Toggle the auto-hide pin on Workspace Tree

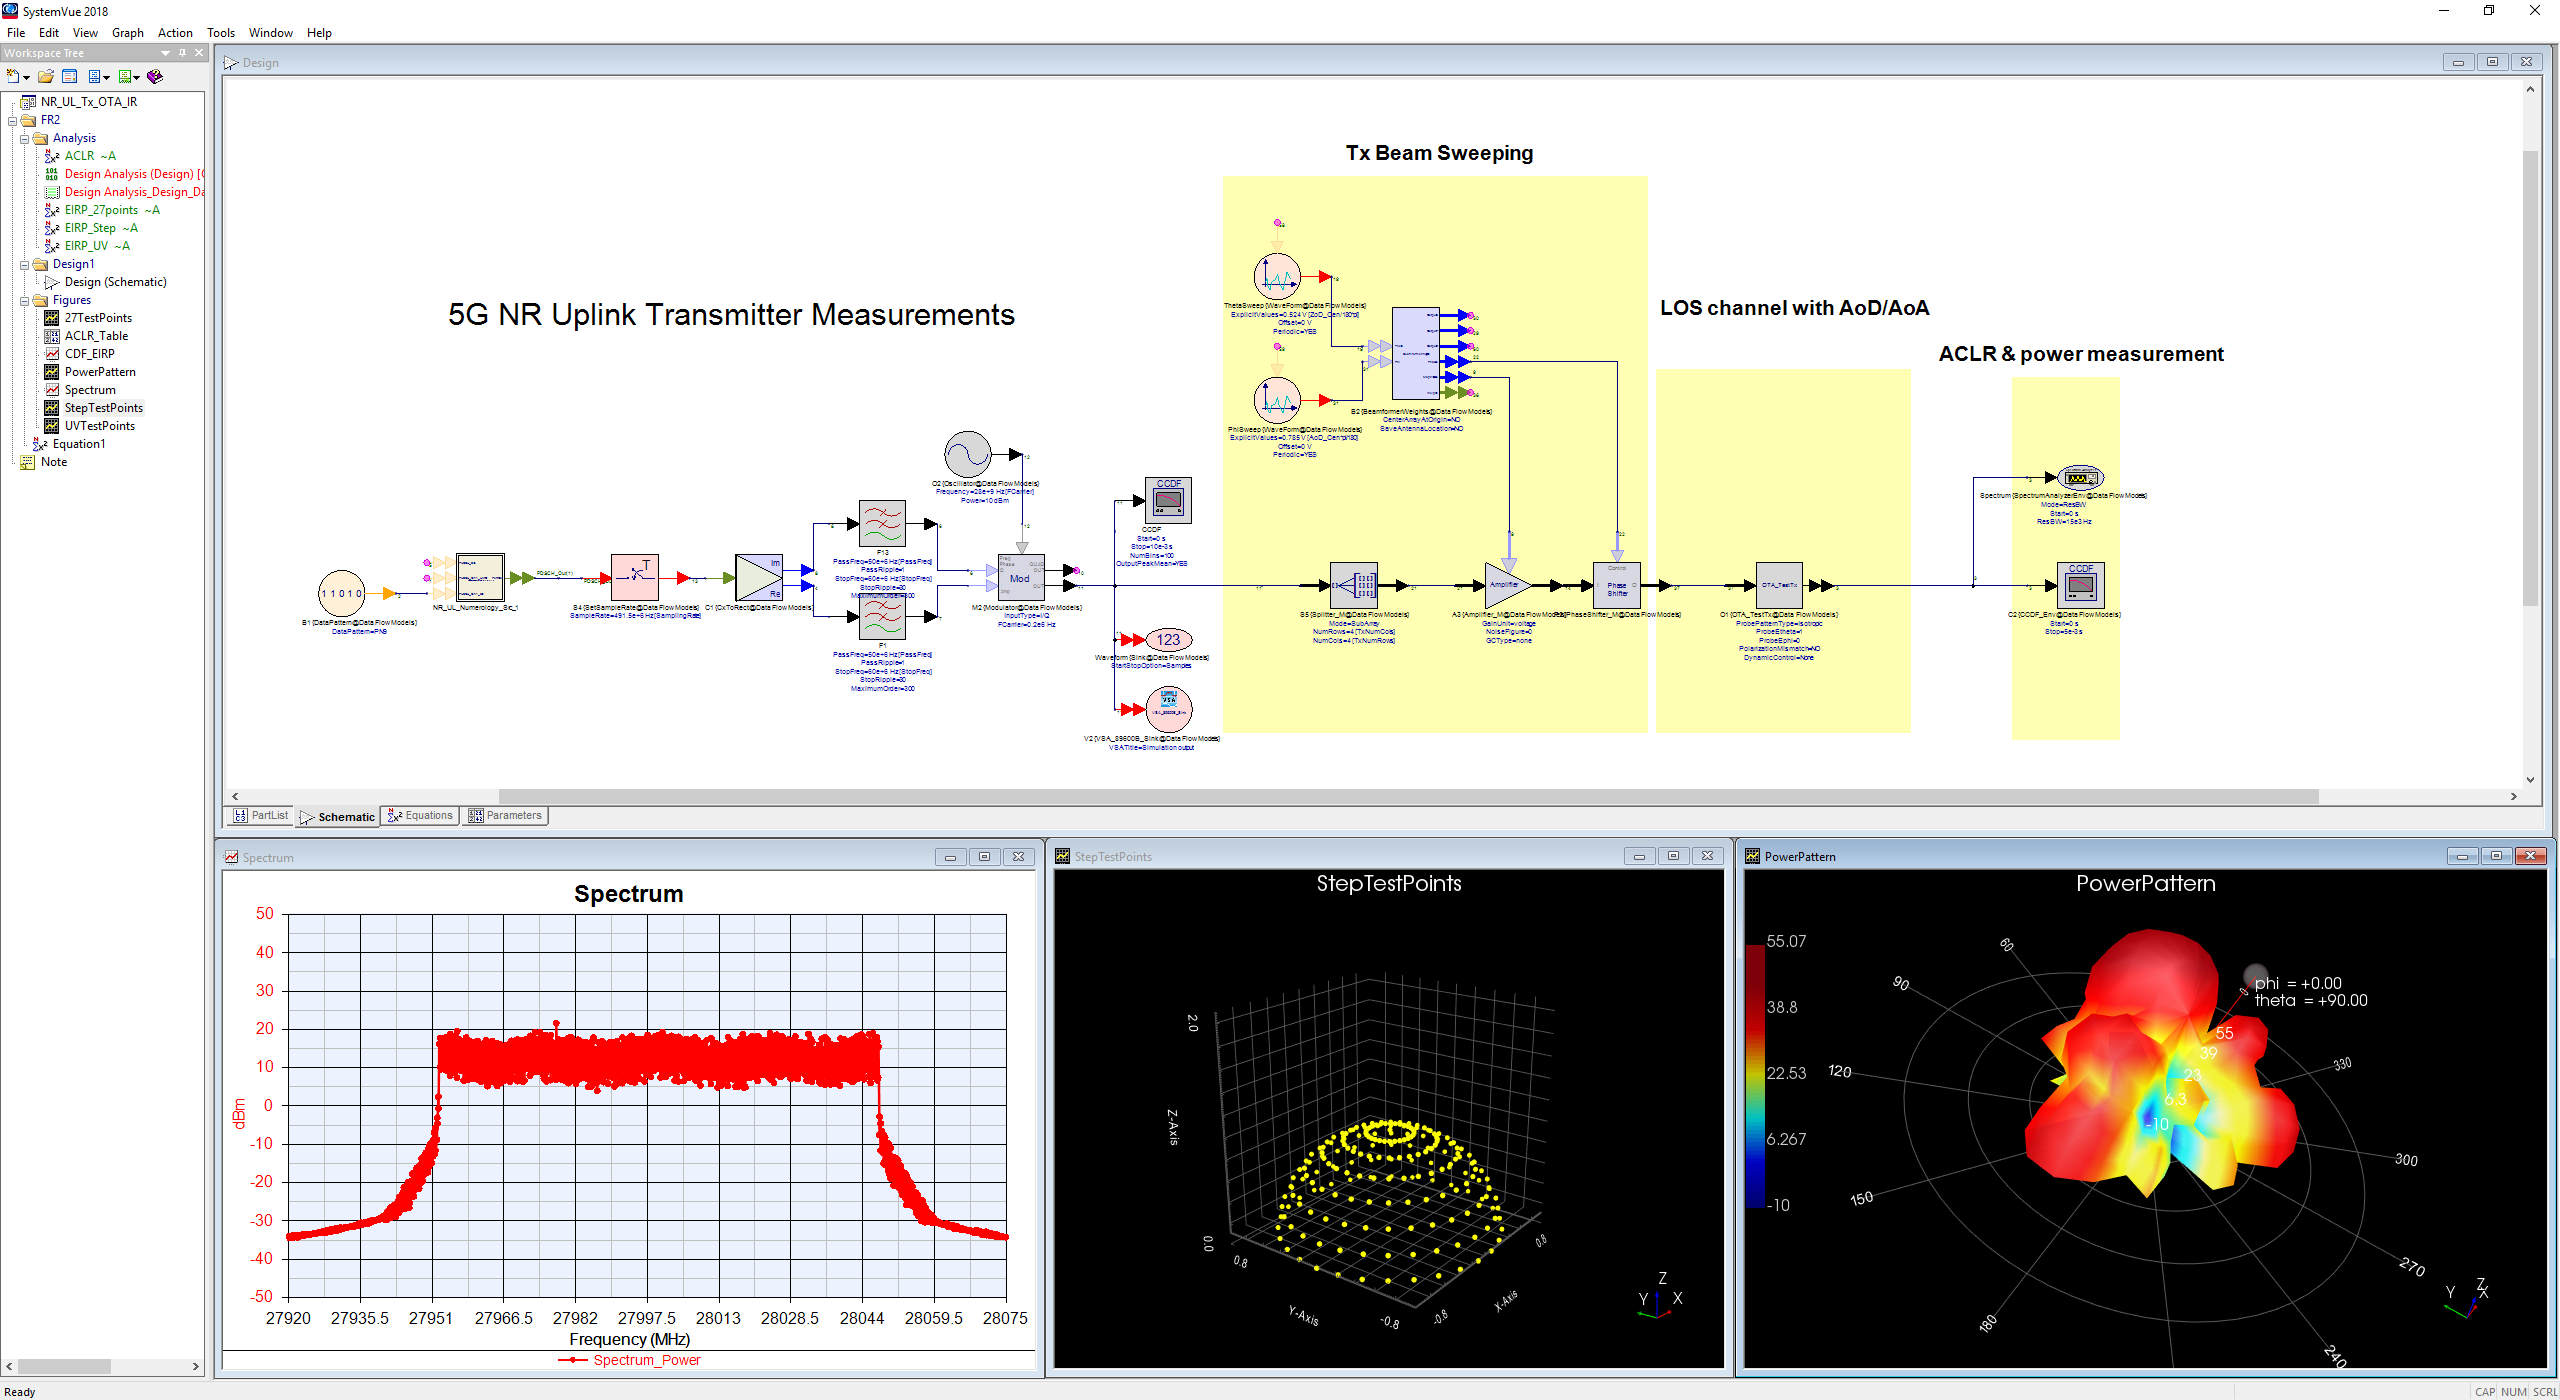183,52
